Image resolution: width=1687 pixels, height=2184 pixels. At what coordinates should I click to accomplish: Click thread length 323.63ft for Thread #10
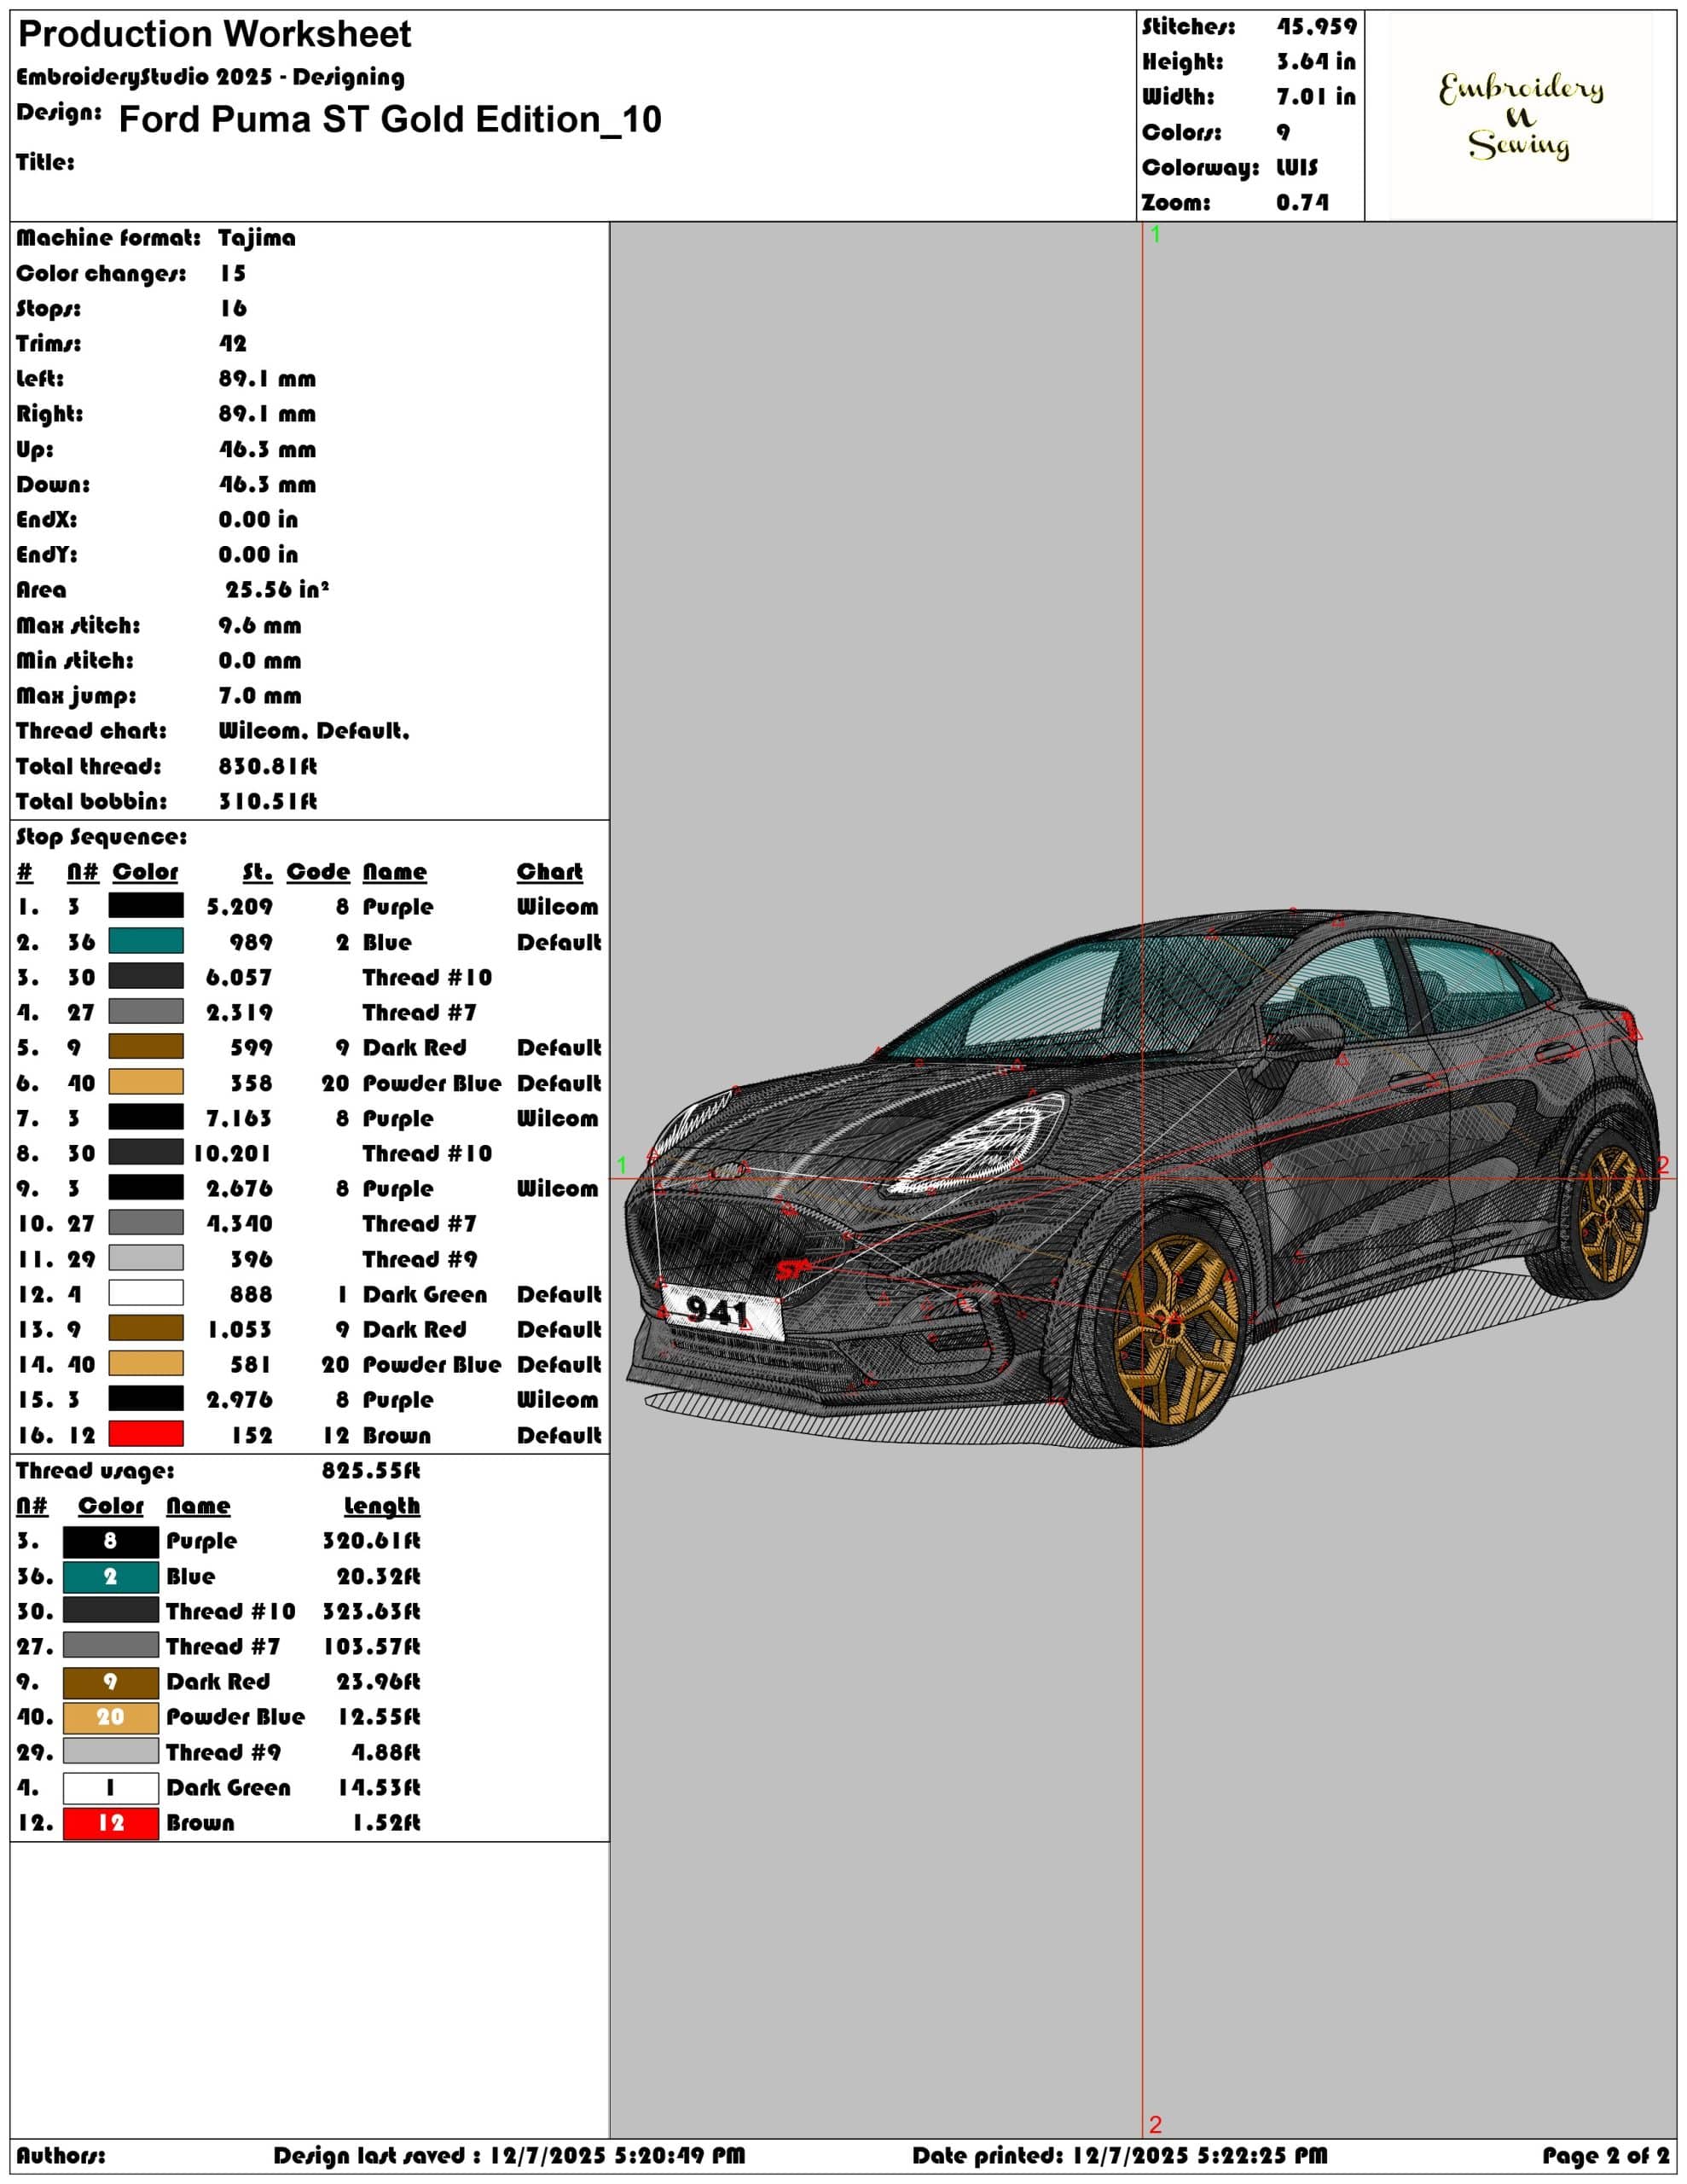371,1611
